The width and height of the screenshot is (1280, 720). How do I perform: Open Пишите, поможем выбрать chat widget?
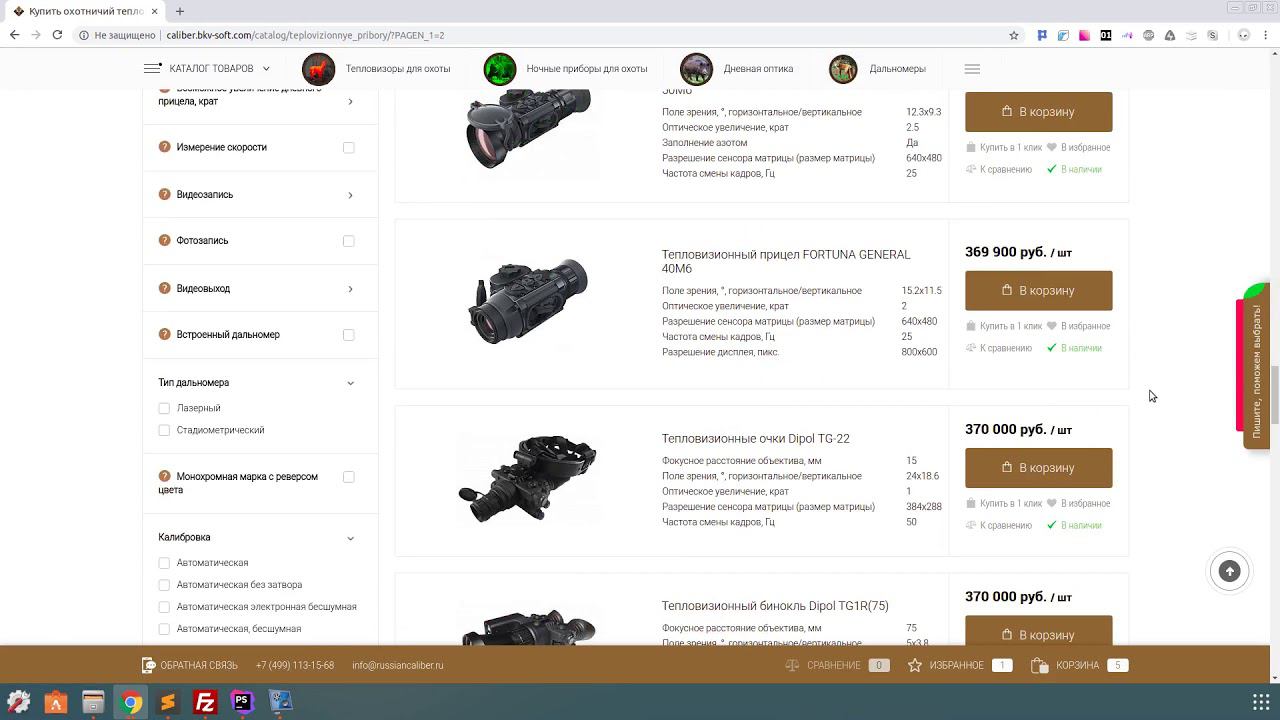coord(1256,371)
